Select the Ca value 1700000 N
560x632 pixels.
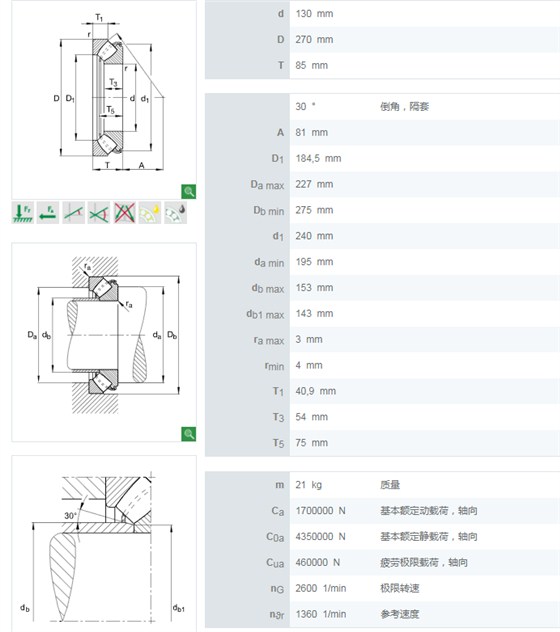[321, 511]
